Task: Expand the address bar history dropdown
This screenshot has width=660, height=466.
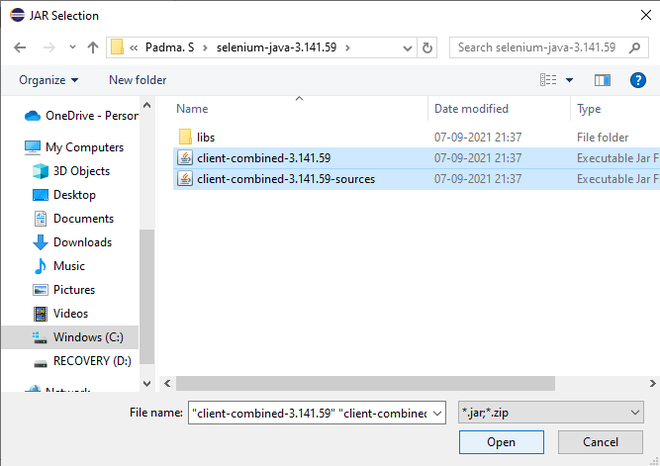Action: [407, 48]
